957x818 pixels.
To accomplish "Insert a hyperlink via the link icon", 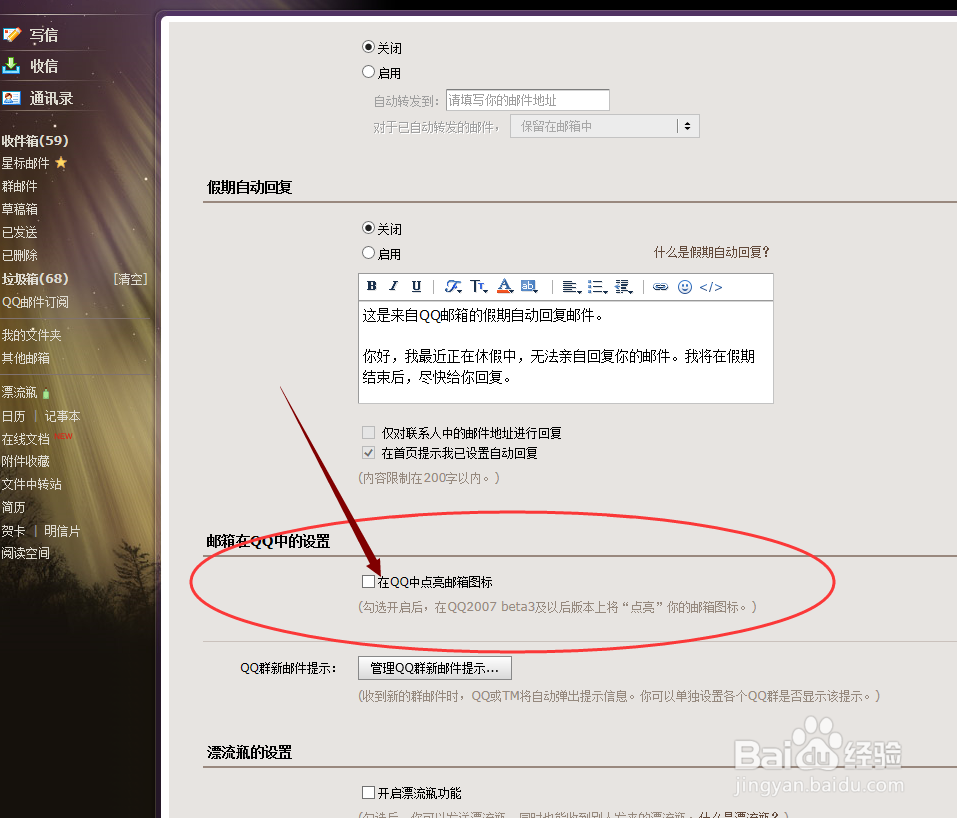I will 660,287.
